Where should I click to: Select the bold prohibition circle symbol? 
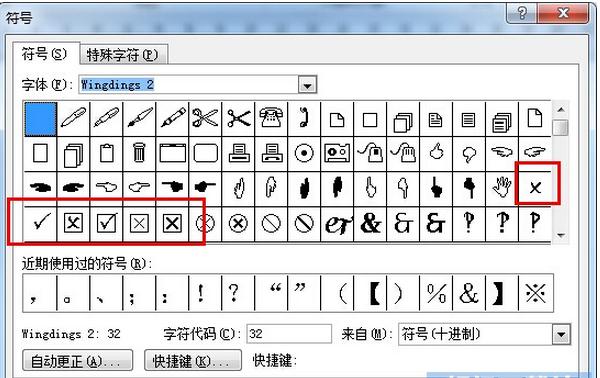click(x=304, y=223)
